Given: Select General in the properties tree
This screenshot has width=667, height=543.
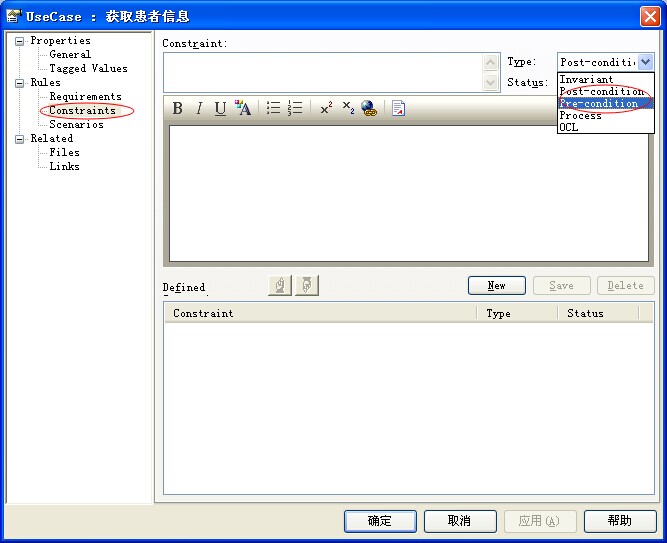Looking at the screenshot, I should [x=70, y=54].
